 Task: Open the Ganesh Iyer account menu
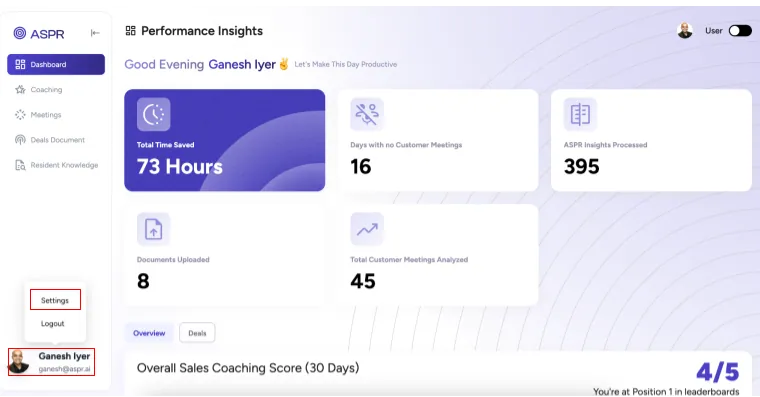(51, 362)
